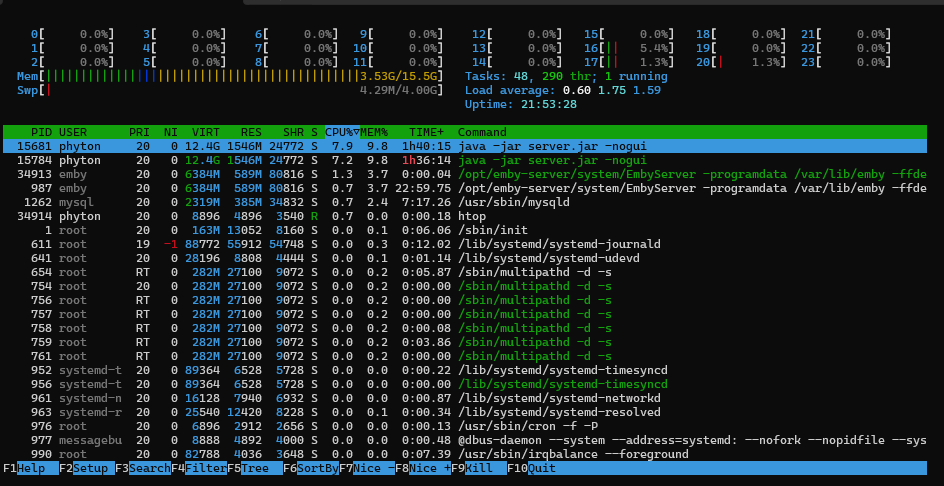
Task: Click the 3.53G/15.5G memory value
Action: 399,76
